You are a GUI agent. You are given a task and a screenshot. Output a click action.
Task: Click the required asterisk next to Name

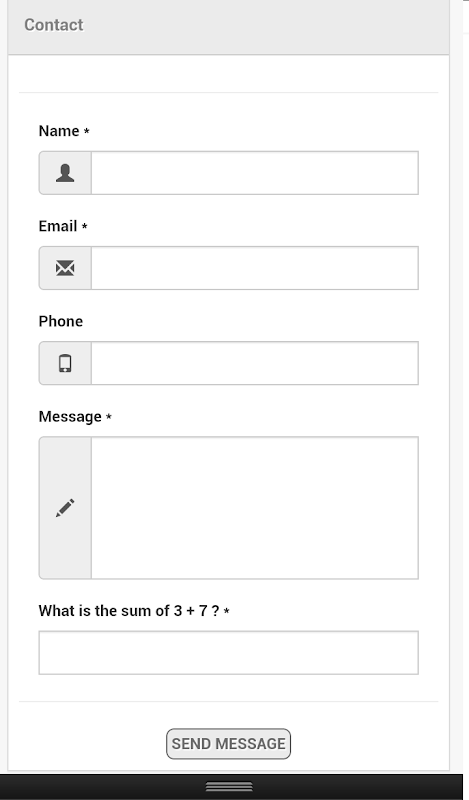87,131
